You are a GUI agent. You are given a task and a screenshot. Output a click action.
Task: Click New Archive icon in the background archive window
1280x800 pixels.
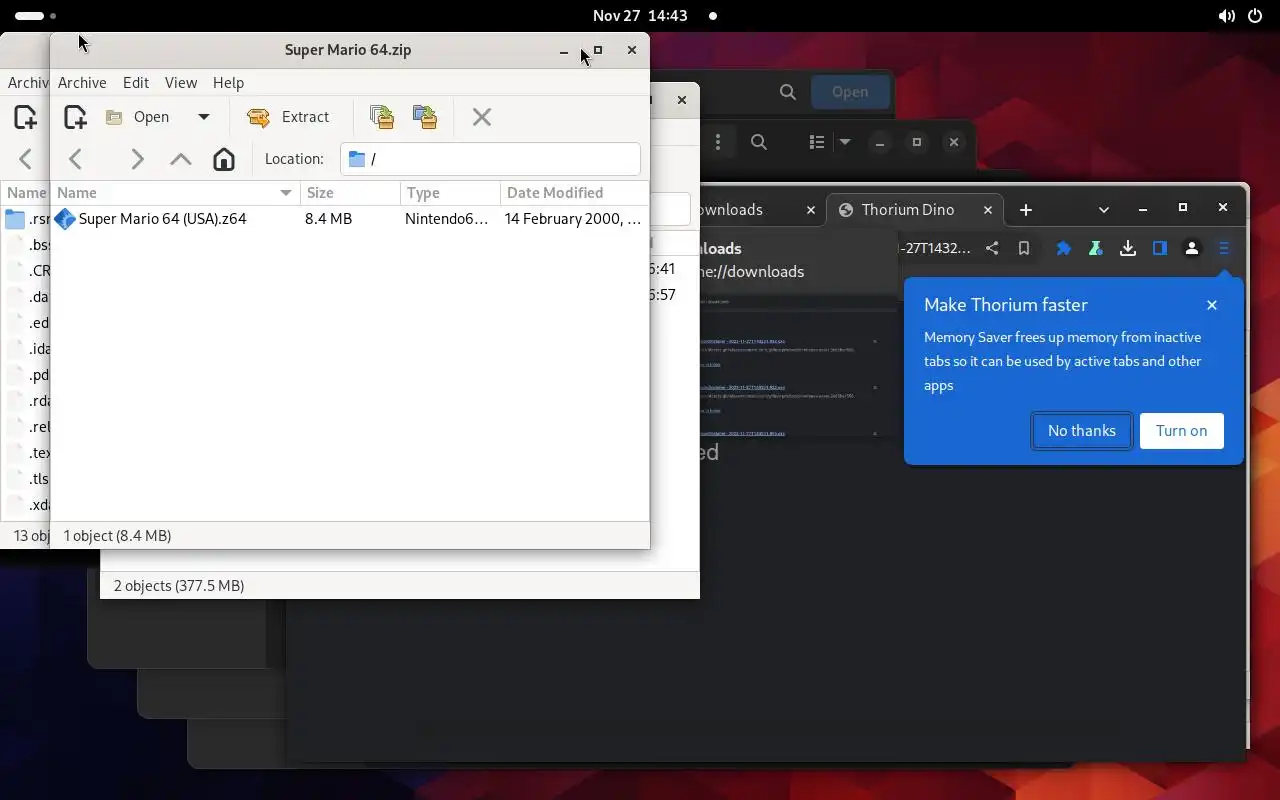pyautogui.click(x=25, y=117)
